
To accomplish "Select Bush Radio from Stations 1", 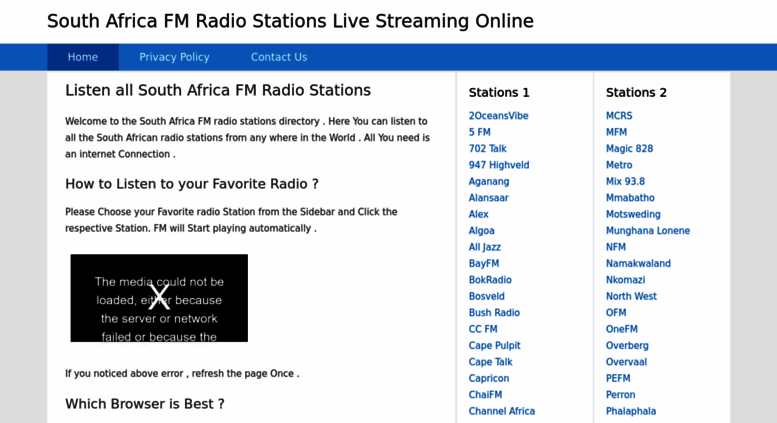I will [x=494, y=313].
